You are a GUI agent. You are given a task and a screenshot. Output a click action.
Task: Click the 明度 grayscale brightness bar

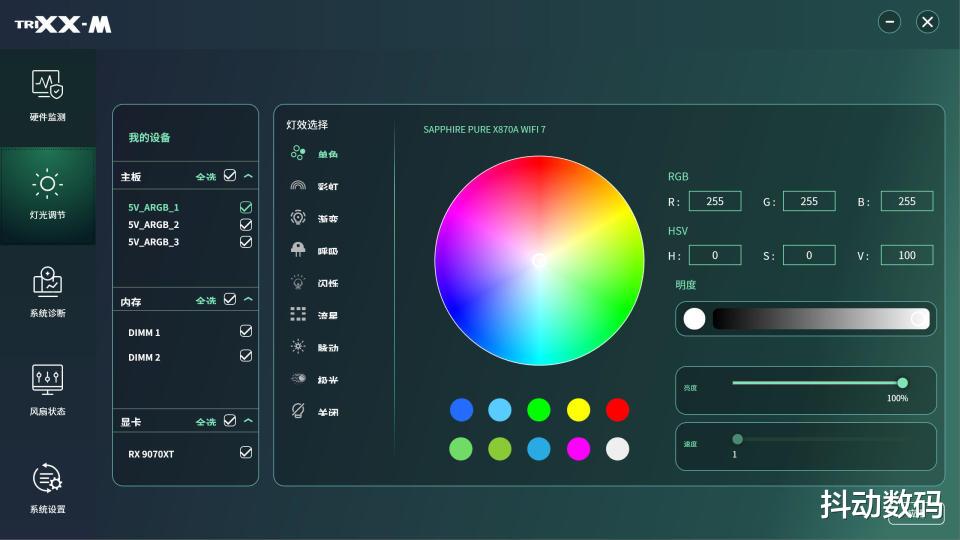point(821,319)
